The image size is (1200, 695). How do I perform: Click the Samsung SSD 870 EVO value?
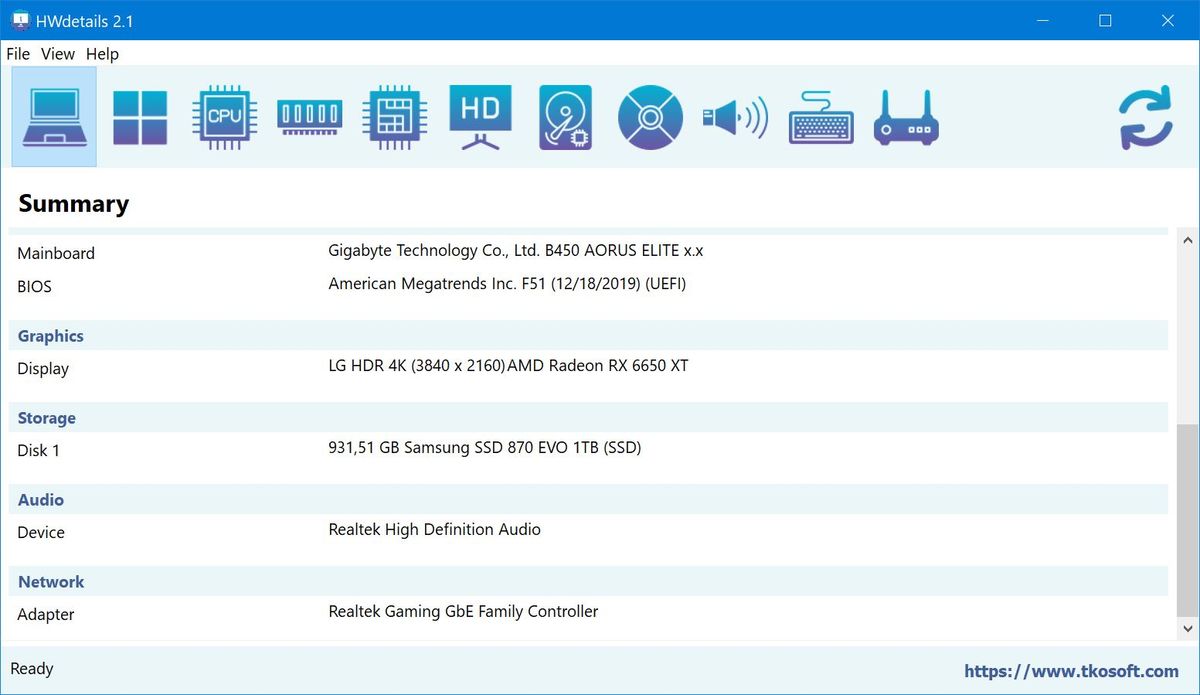point(485,448)
